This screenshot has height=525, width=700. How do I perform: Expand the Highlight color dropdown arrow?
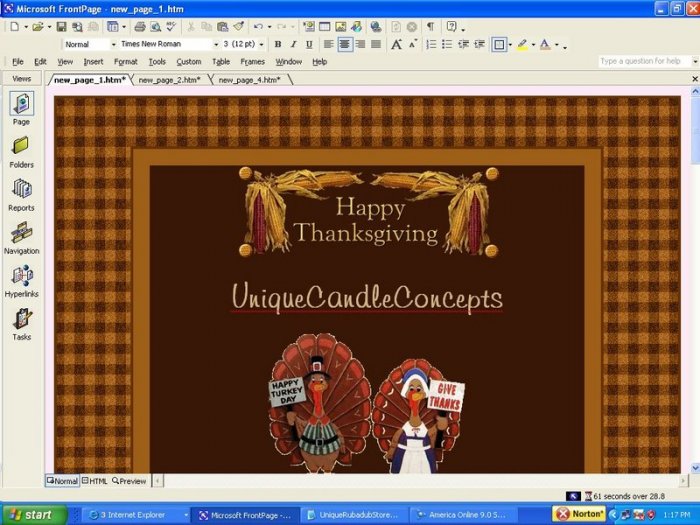click(533, 45)
